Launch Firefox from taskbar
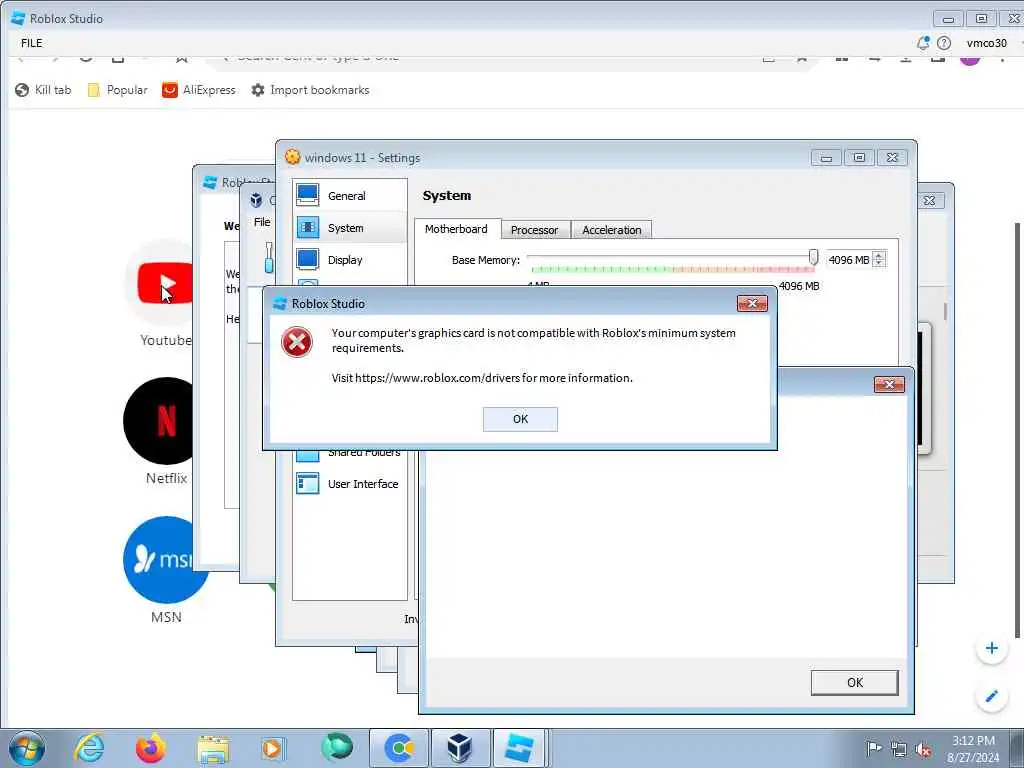 point(151,748)
